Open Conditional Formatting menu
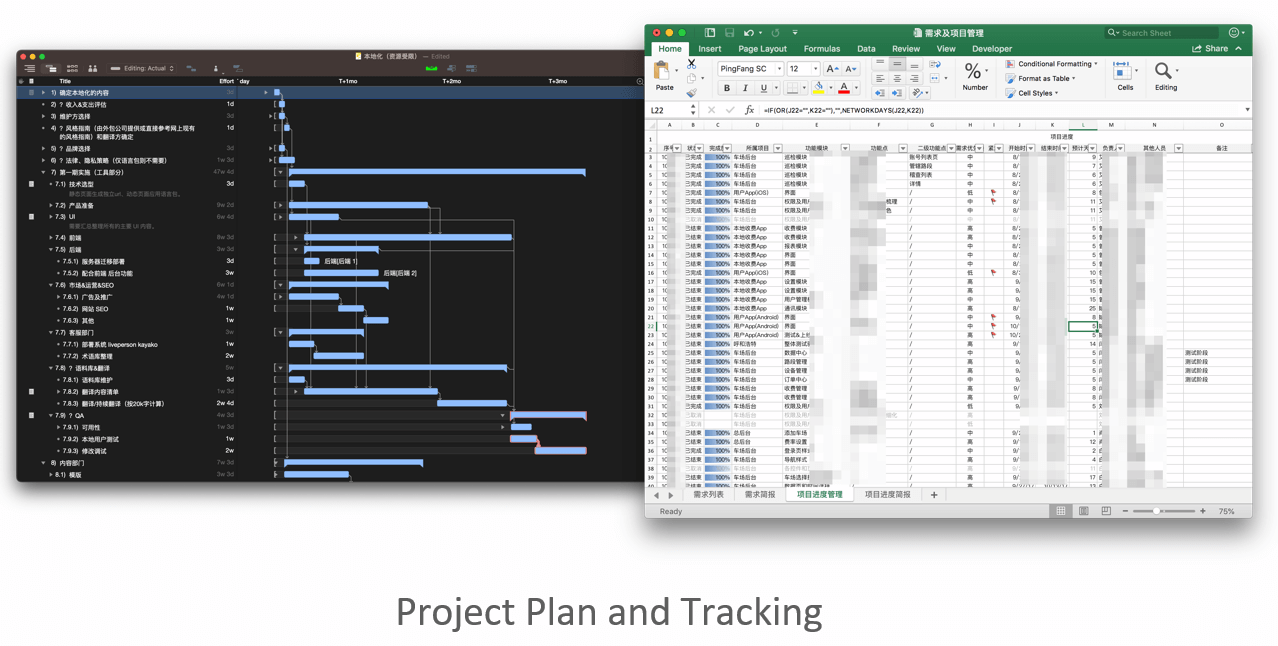The height and width of the screenshot is (646, 1278). click(1054, 64)
